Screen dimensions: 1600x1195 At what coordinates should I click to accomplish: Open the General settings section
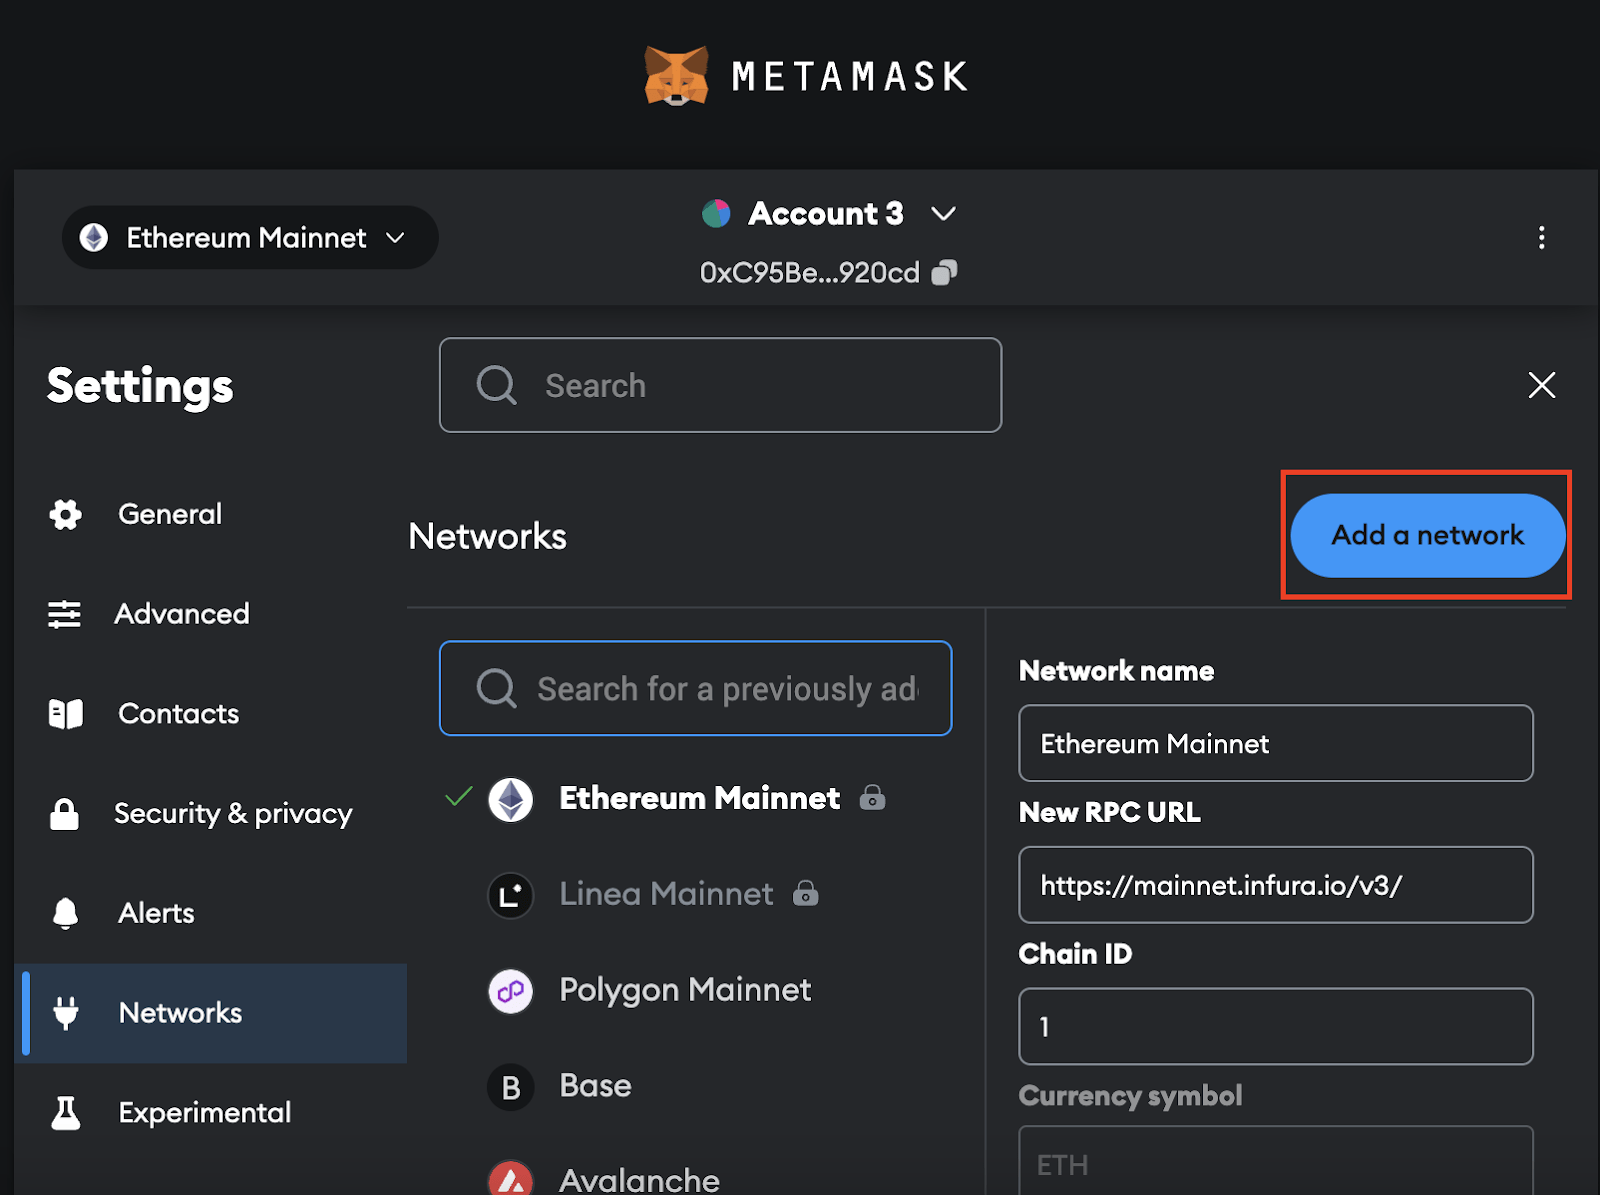[169, 514]
